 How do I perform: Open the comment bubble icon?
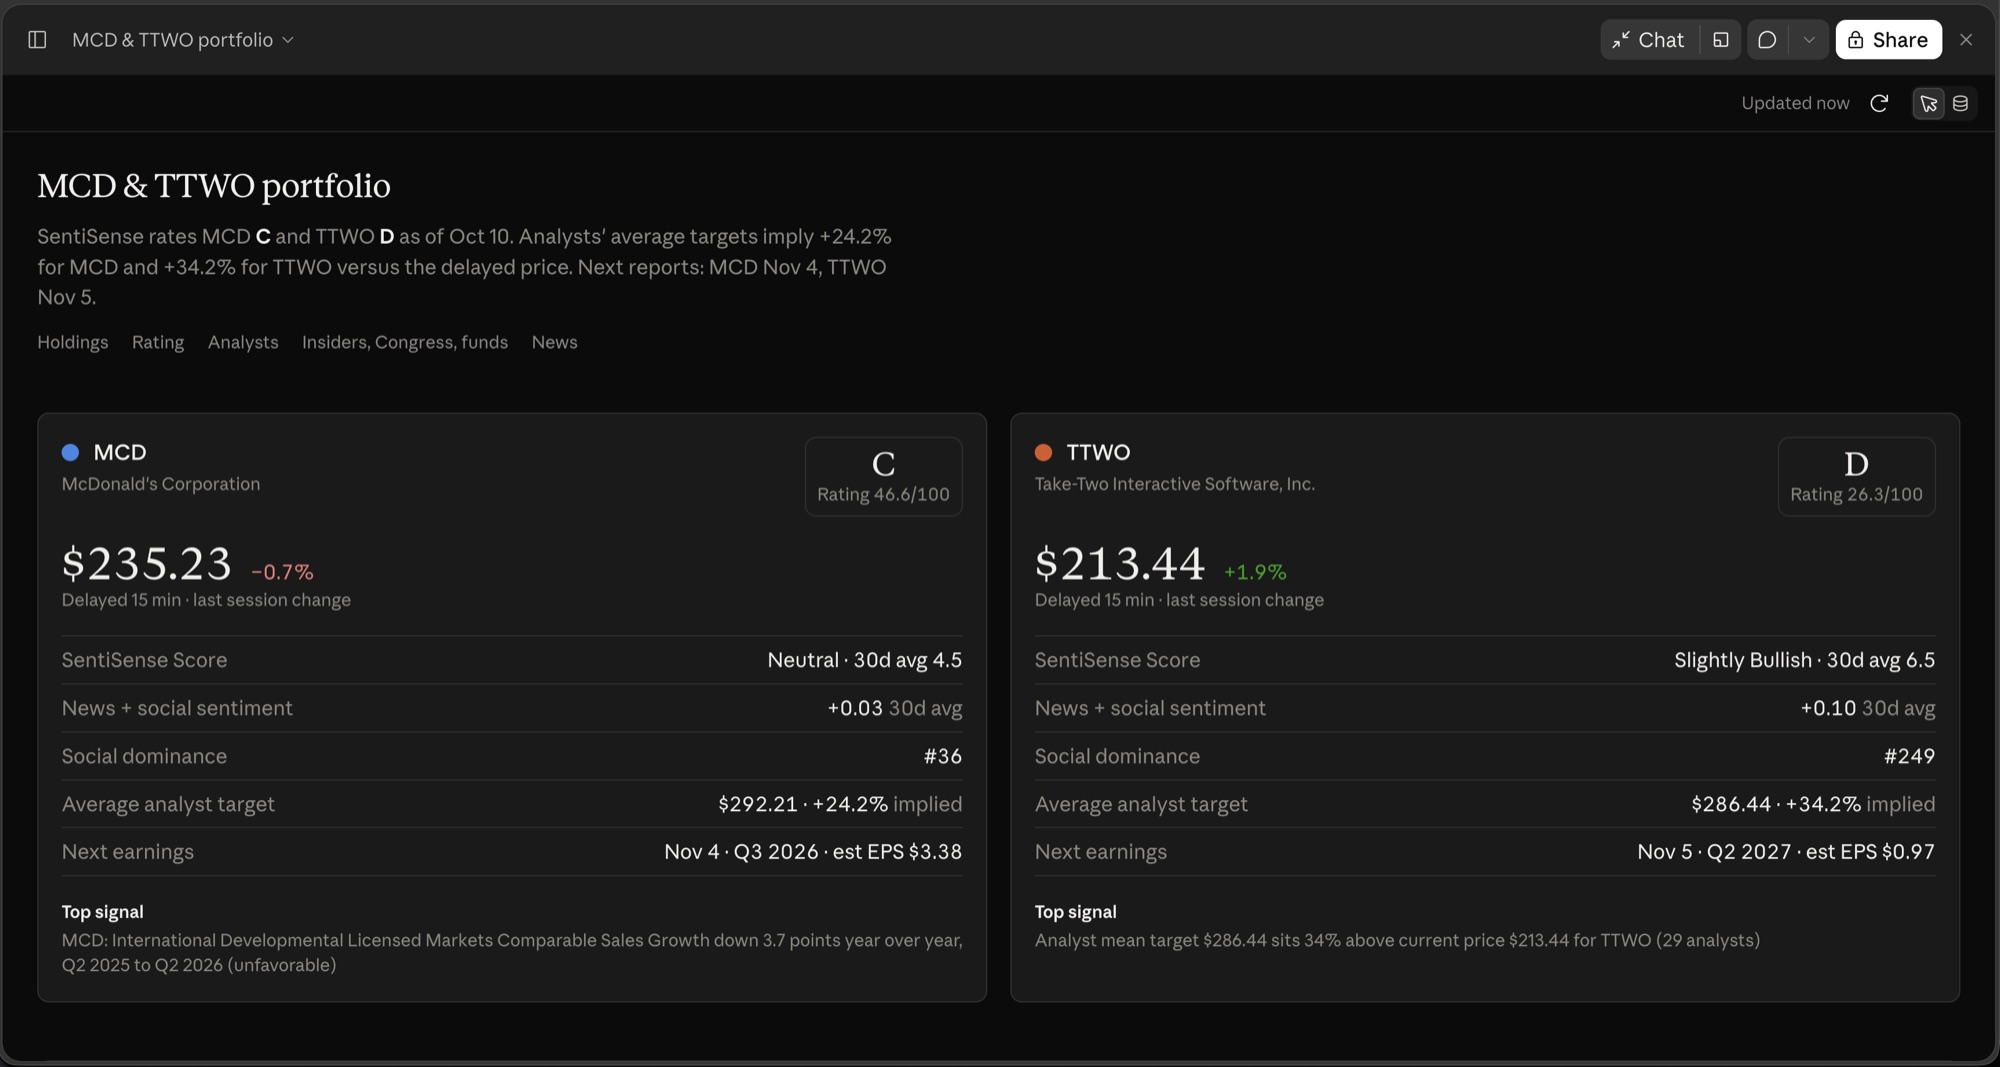(x=1767, y=40)
